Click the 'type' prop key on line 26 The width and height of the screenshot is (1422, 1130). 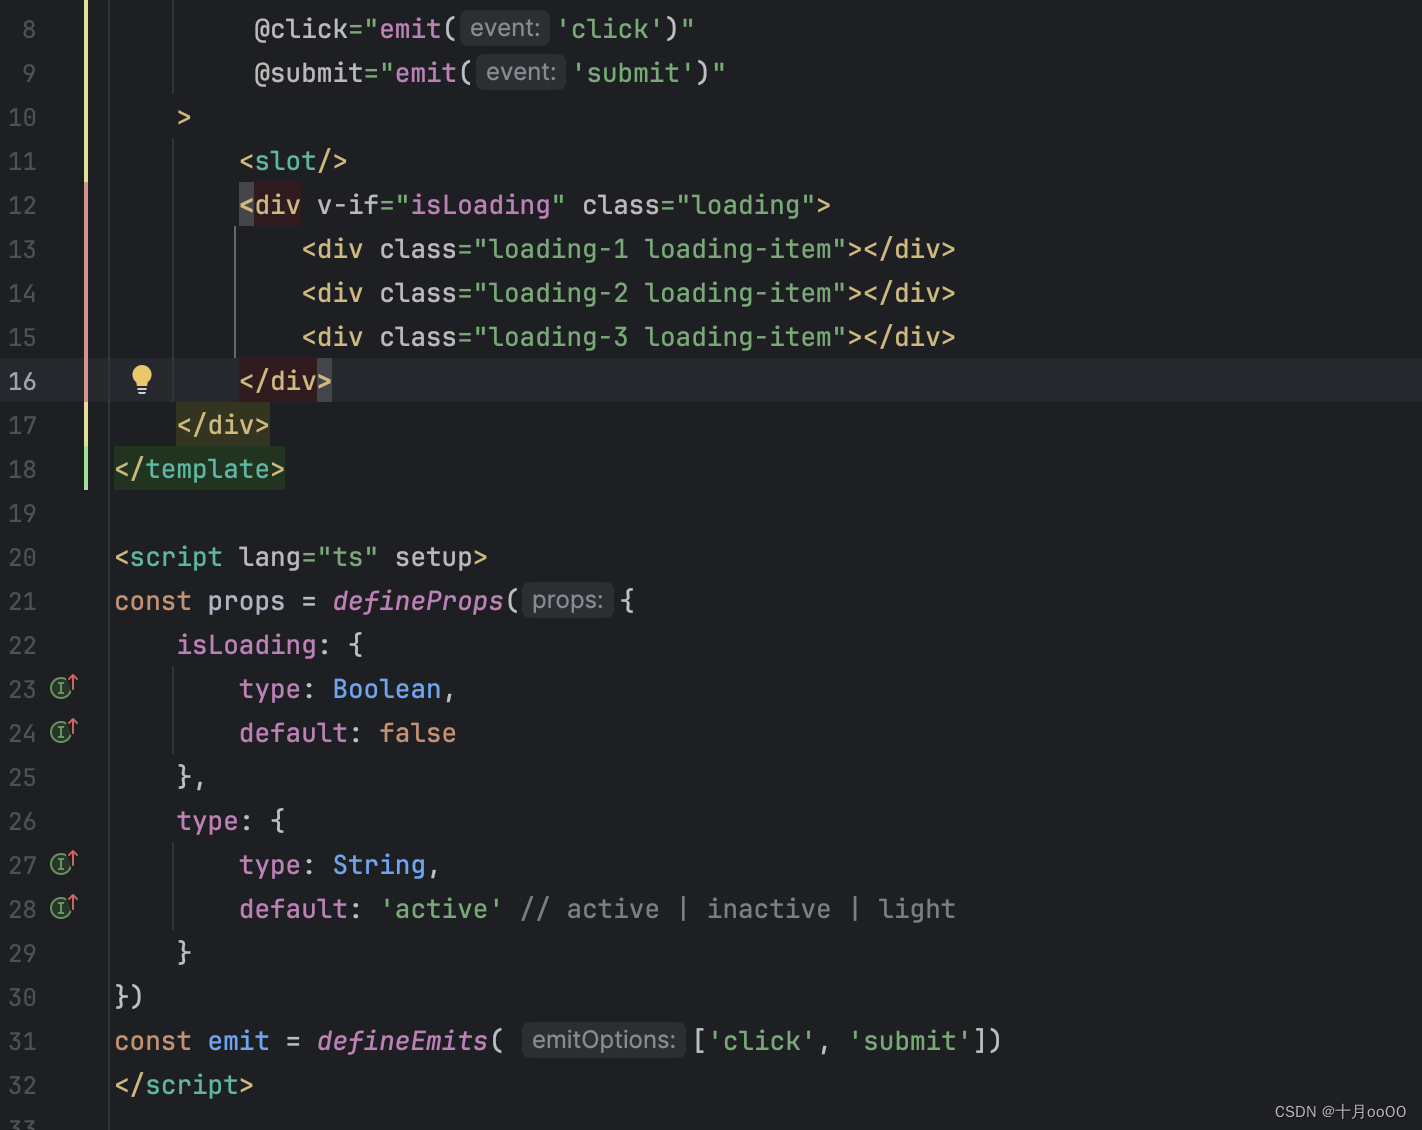pyautogui.click(x=208, y=821)
